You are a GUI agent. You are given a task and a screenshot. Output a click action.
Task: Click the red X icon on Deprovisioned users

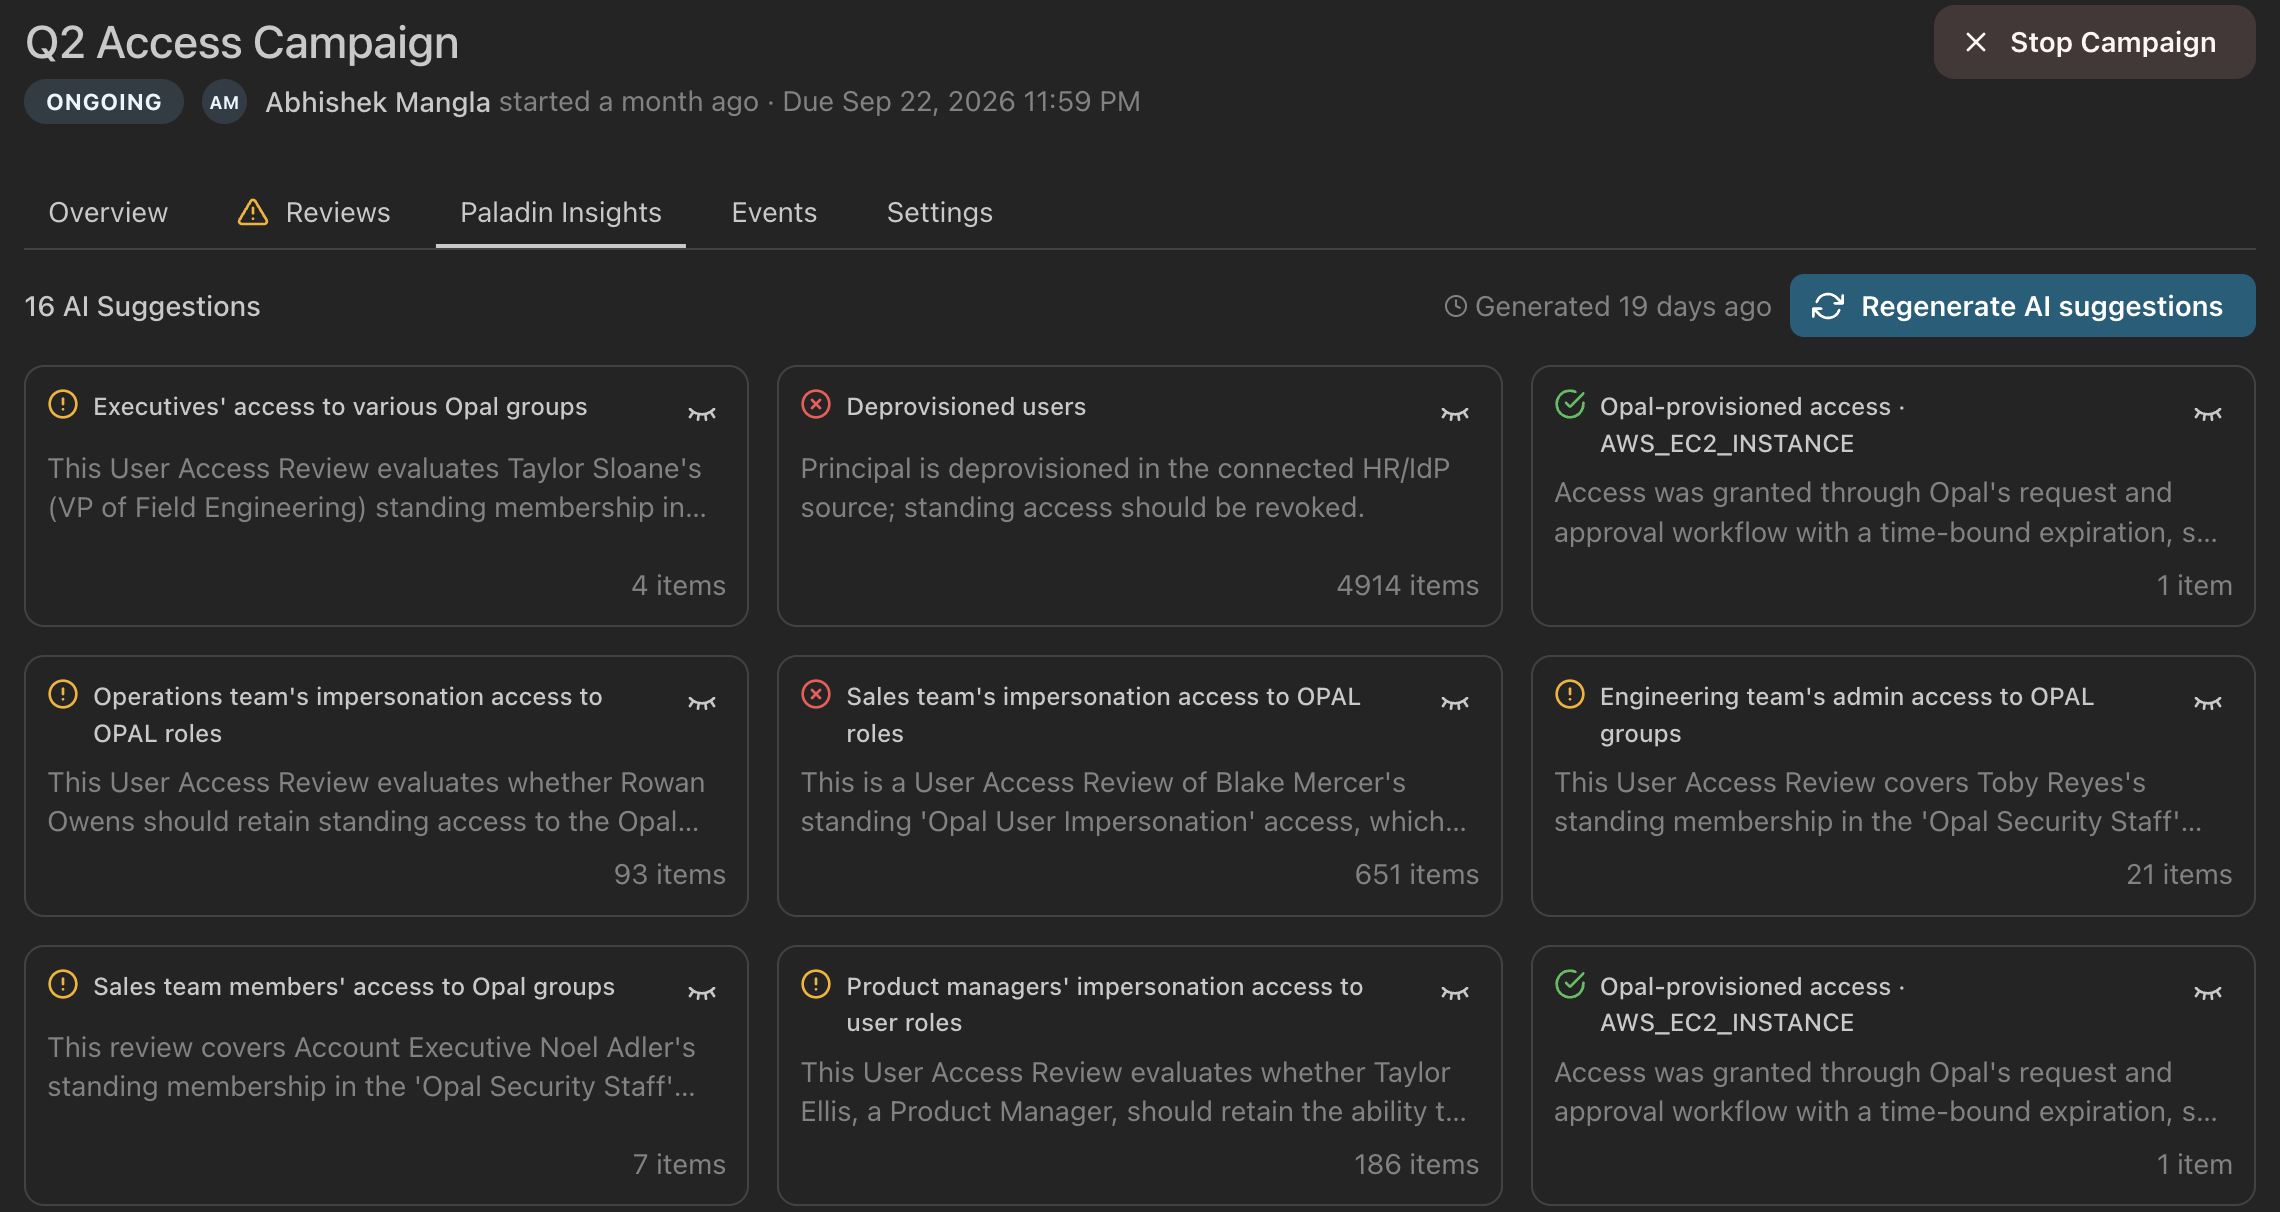[x=816, y=405]
